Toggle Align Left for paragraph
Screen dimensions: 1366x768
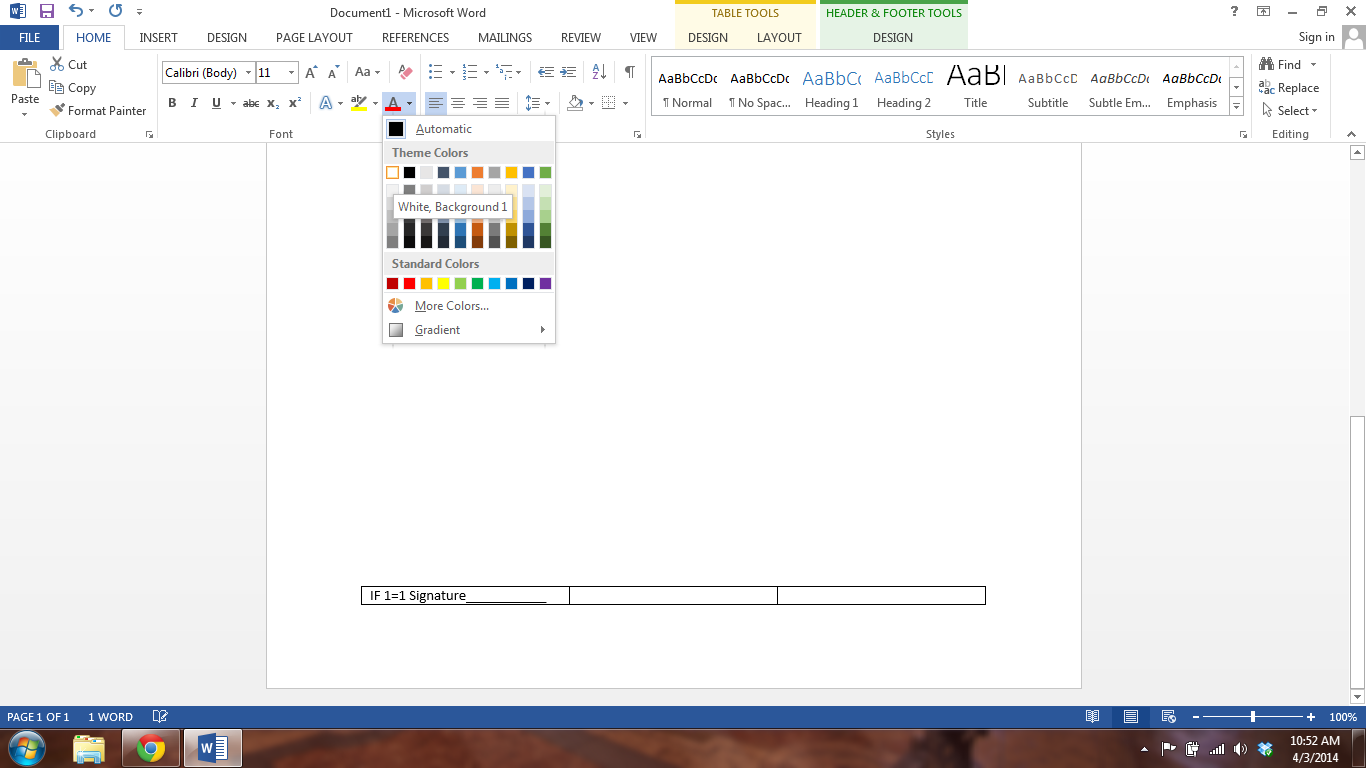tap(436, 103)
